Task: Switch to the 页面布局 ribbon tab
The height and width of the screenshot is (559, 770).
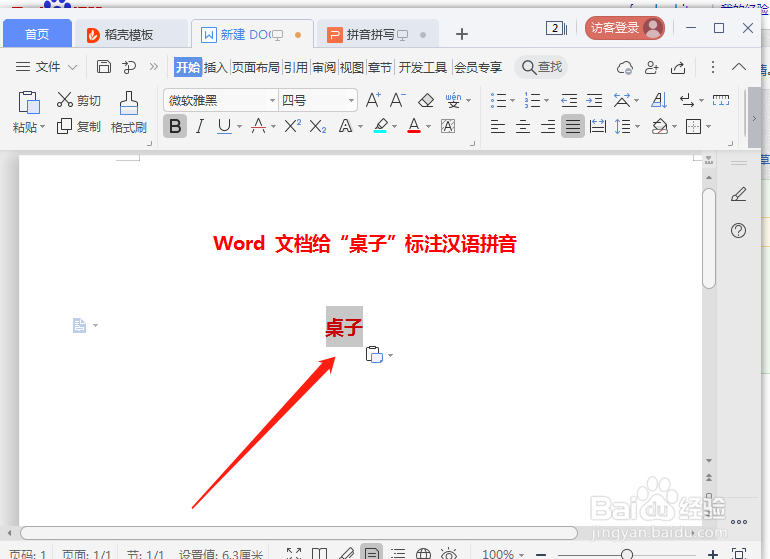Action: (x=255, y=67)
